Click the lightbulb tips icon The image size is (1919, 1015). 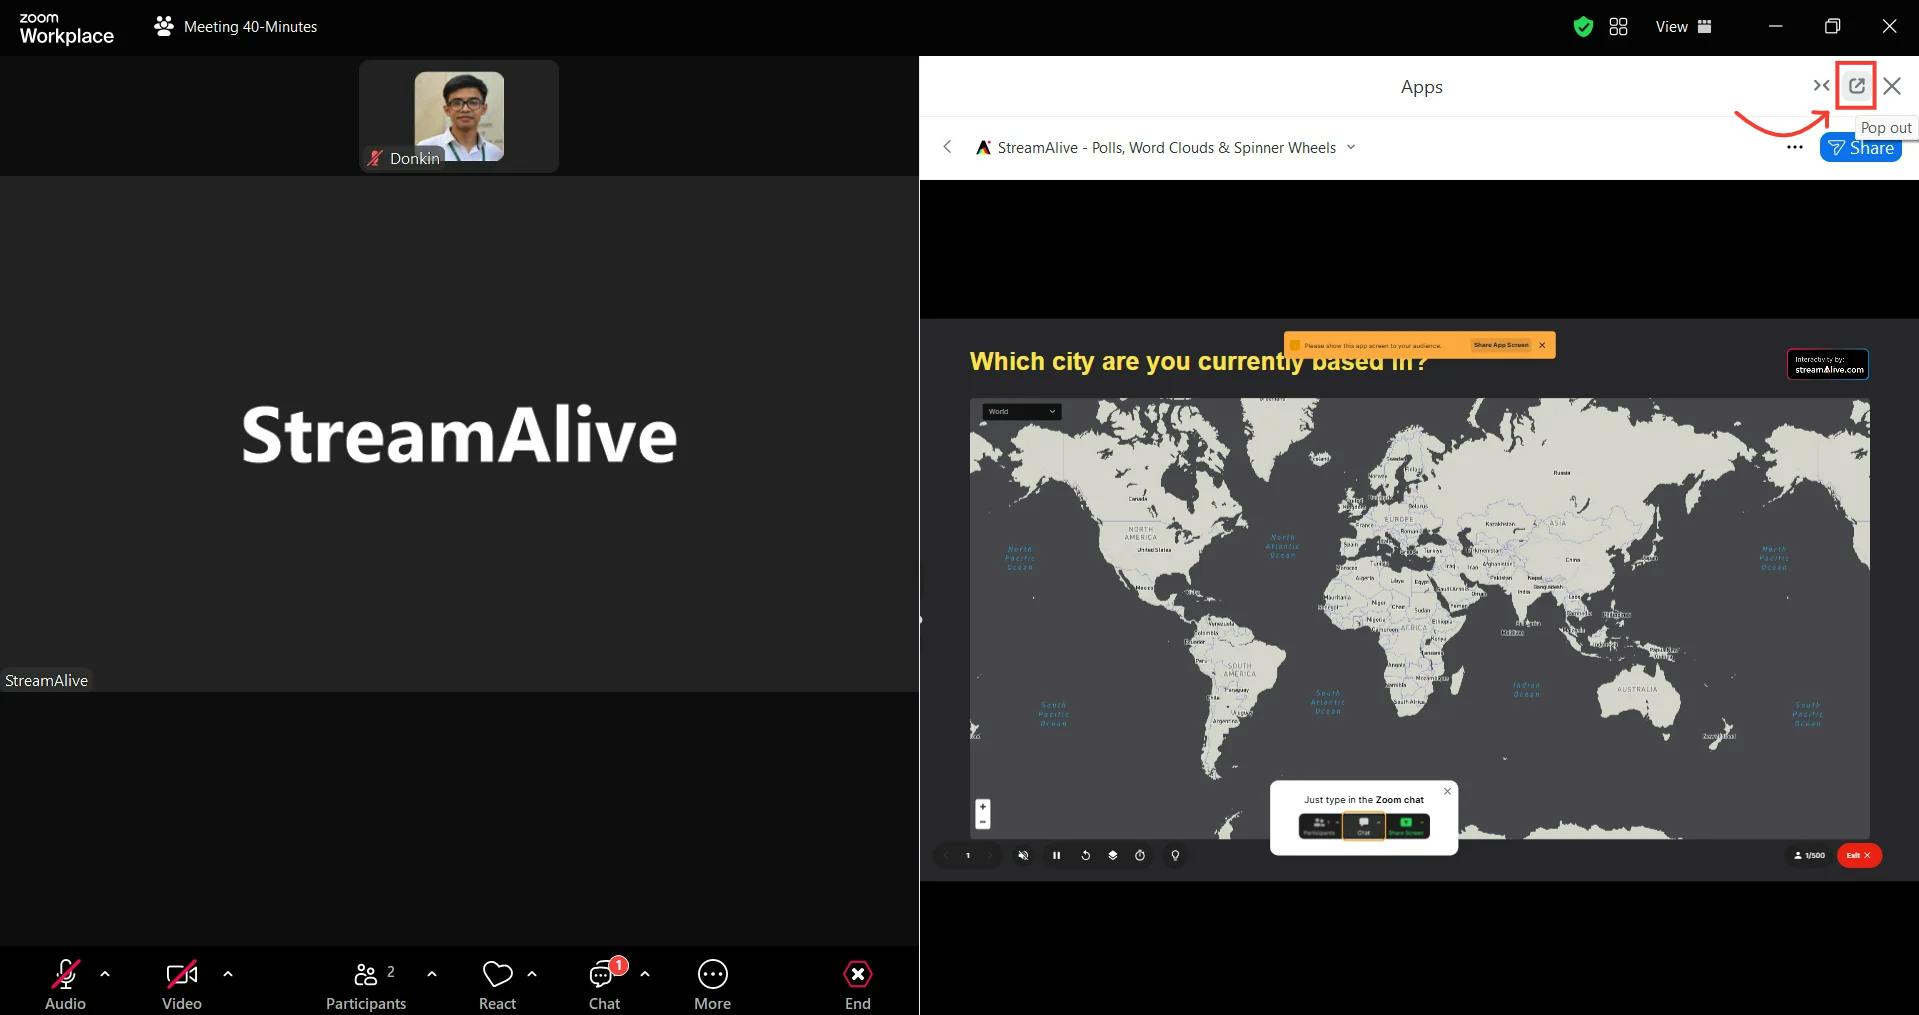click(1175, 856)
